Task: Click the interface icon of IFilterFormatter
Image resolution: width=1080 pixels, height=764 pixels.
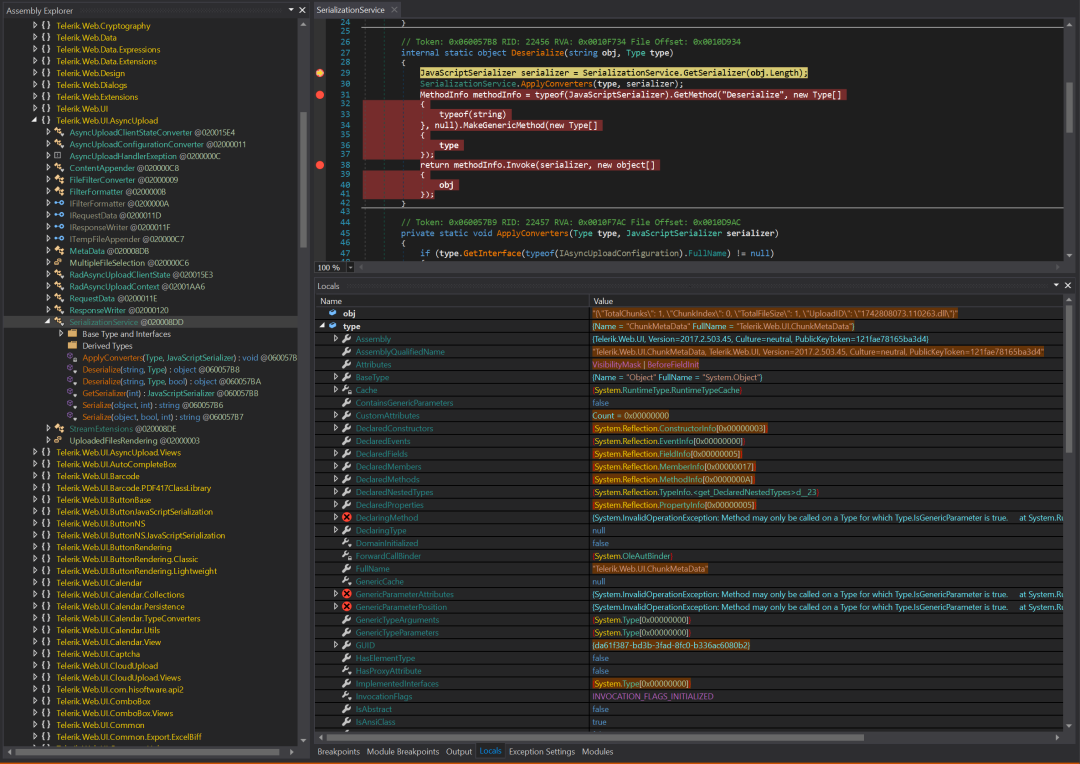Action: coord(59,203)
